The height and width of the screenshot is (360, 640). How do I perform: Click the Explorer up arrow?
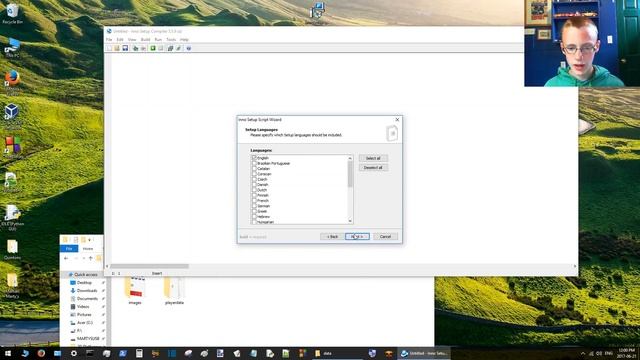[x=90, y=258]
